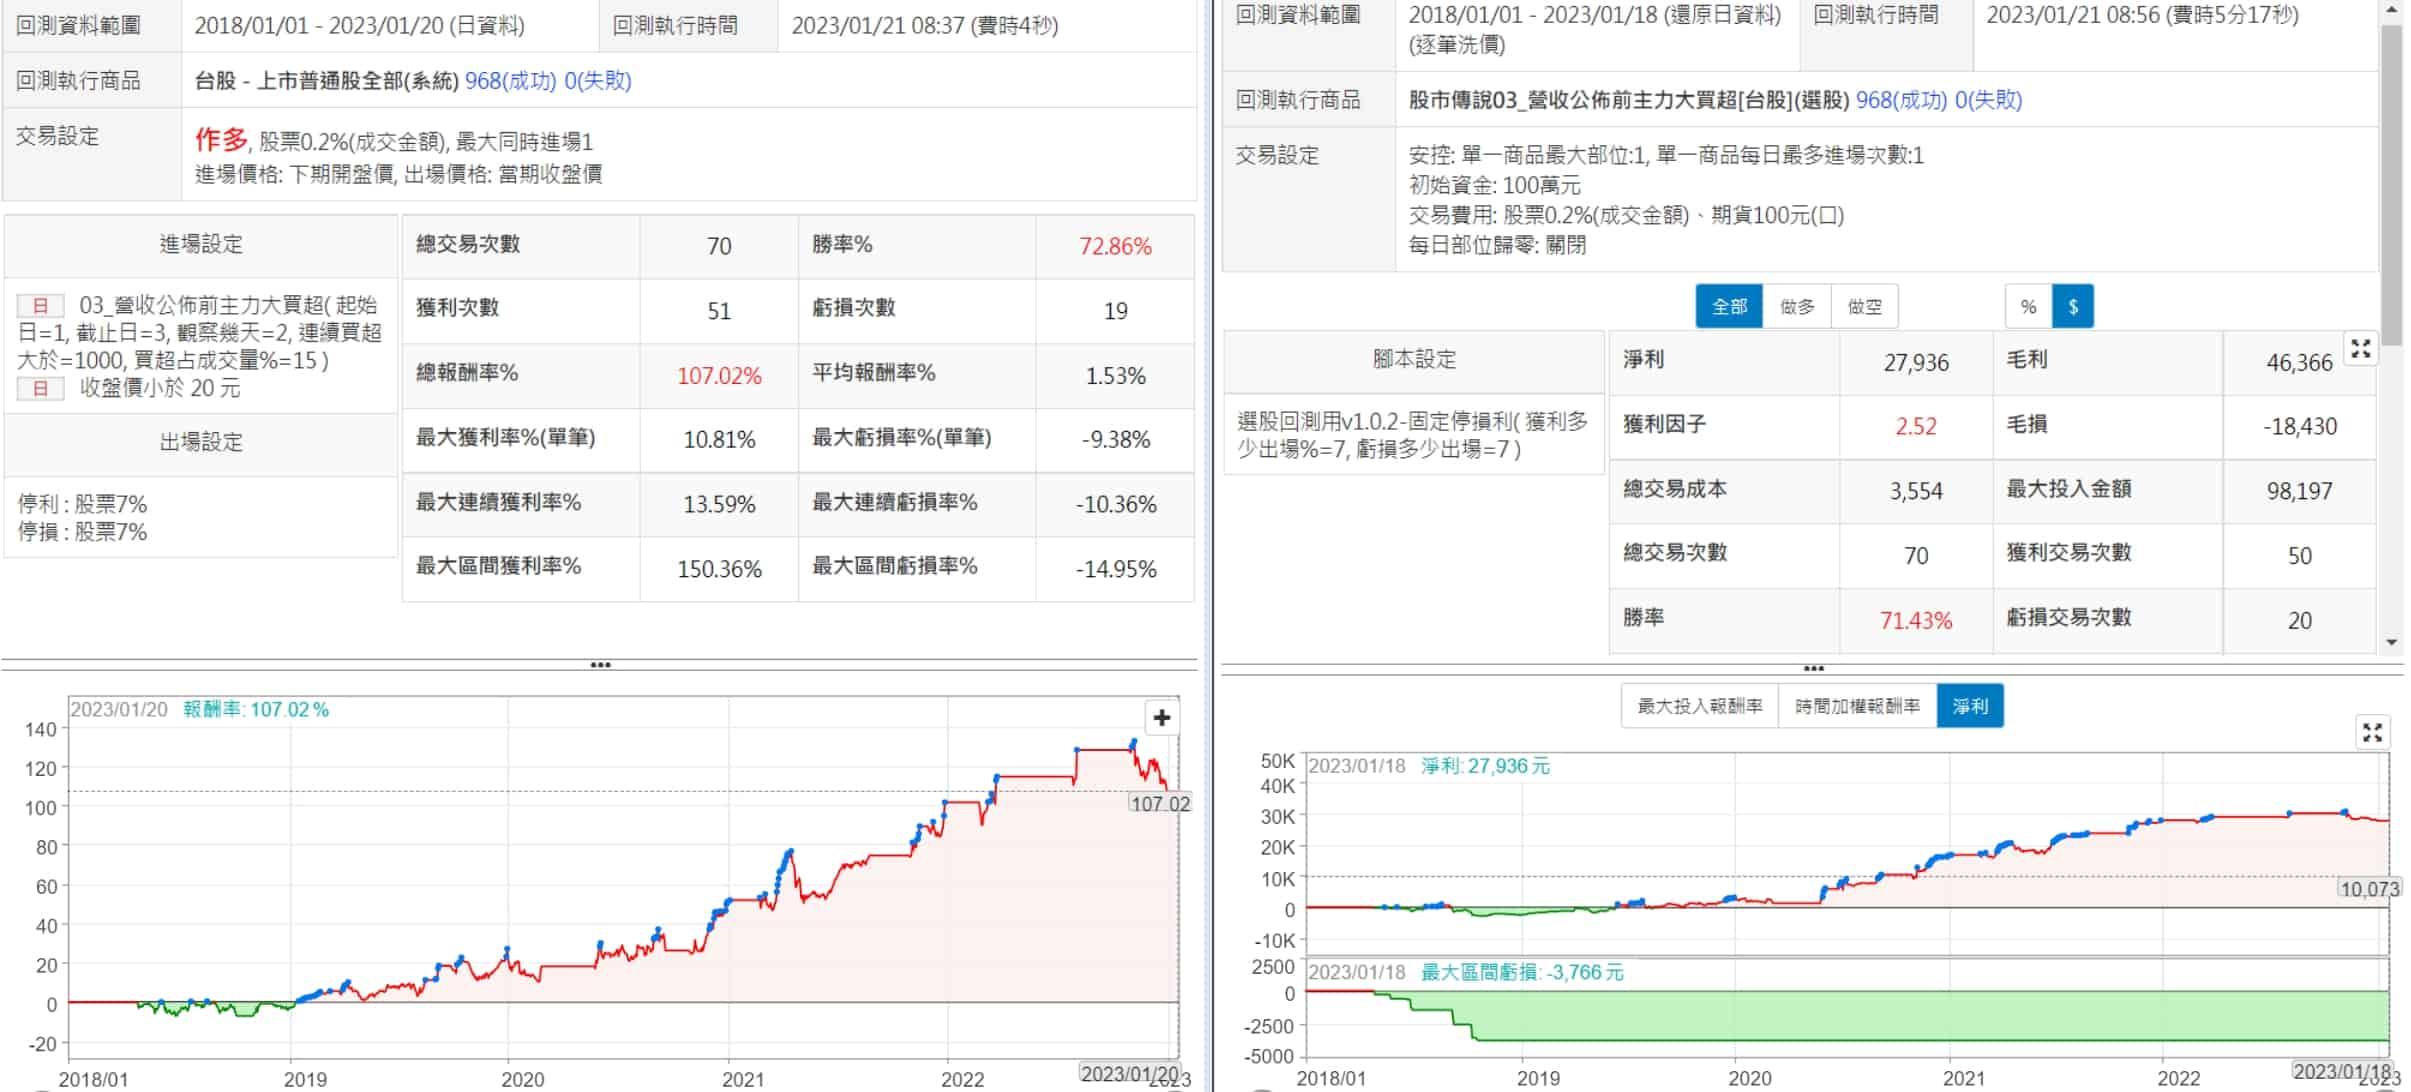Image resolution: width=2411 pixels, height=1092 pixels.
Task: Expand the statistics table with fullscreen icon
Action: click(x=2361, y=349)
